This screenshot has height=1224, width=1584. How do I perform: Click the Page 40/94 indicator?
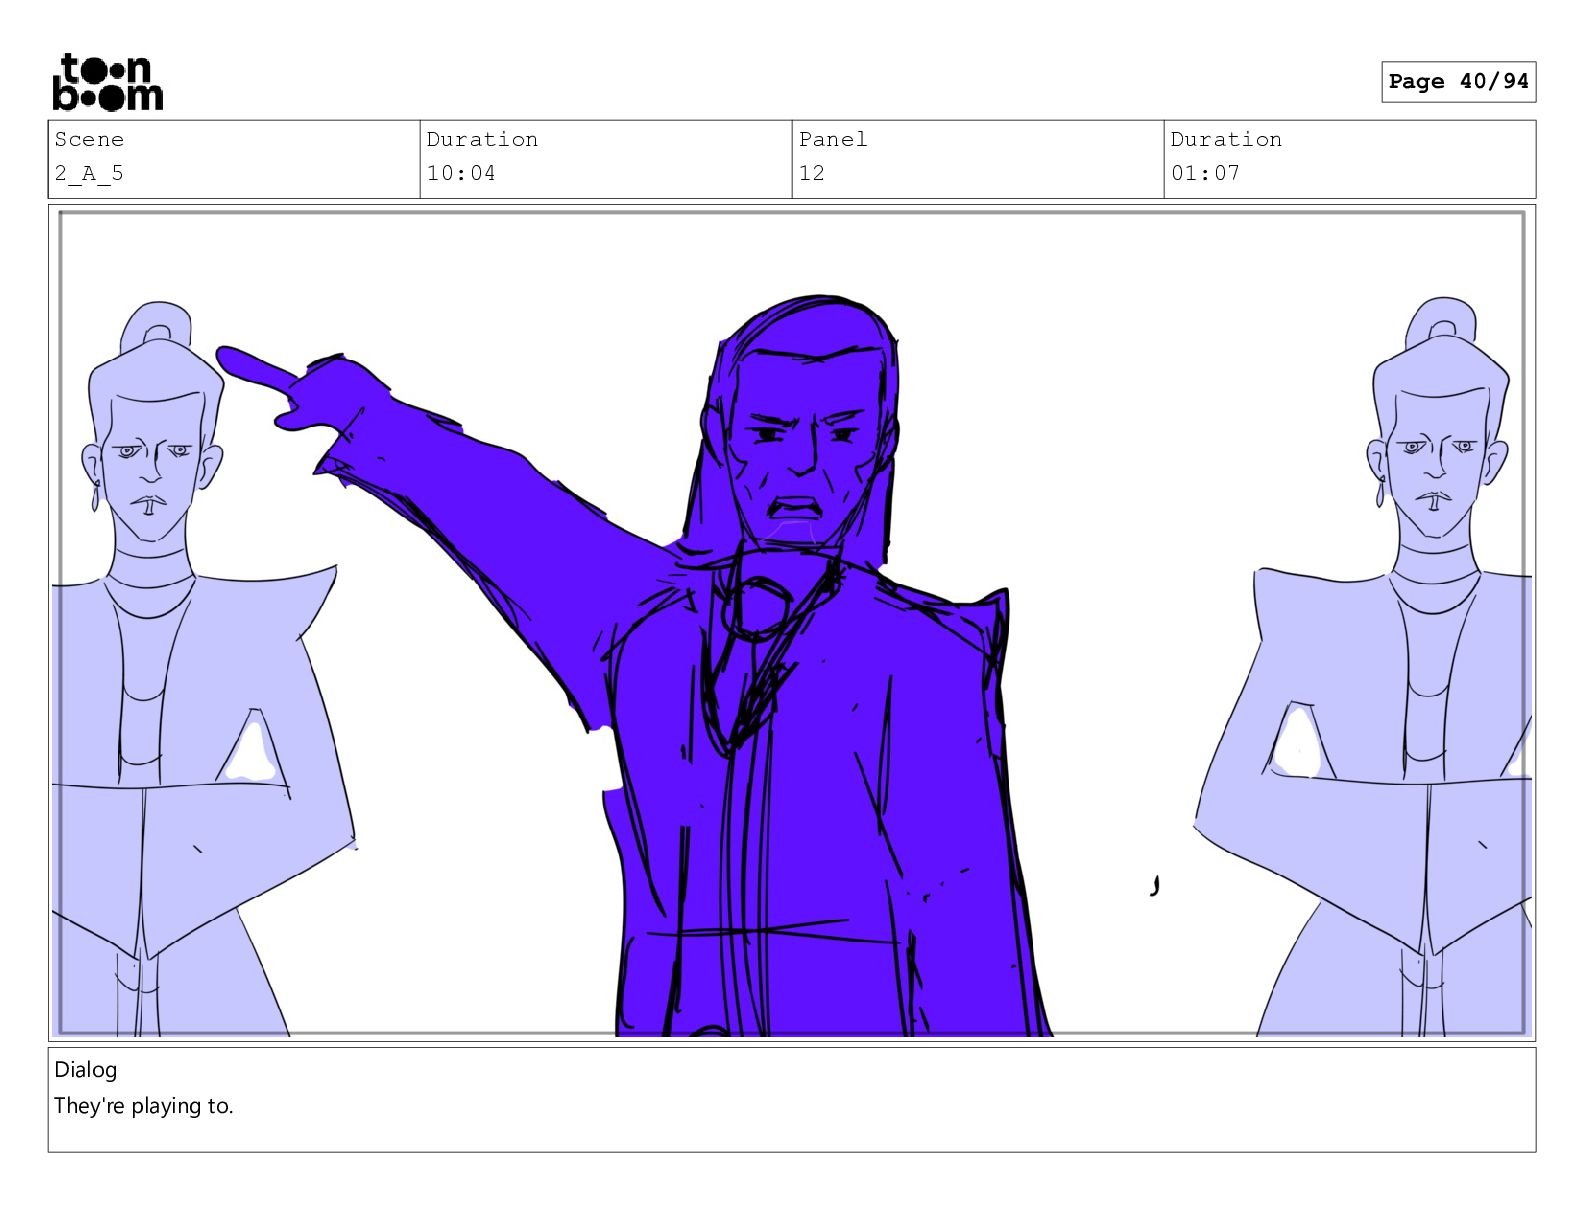[x=1458, y=82]
